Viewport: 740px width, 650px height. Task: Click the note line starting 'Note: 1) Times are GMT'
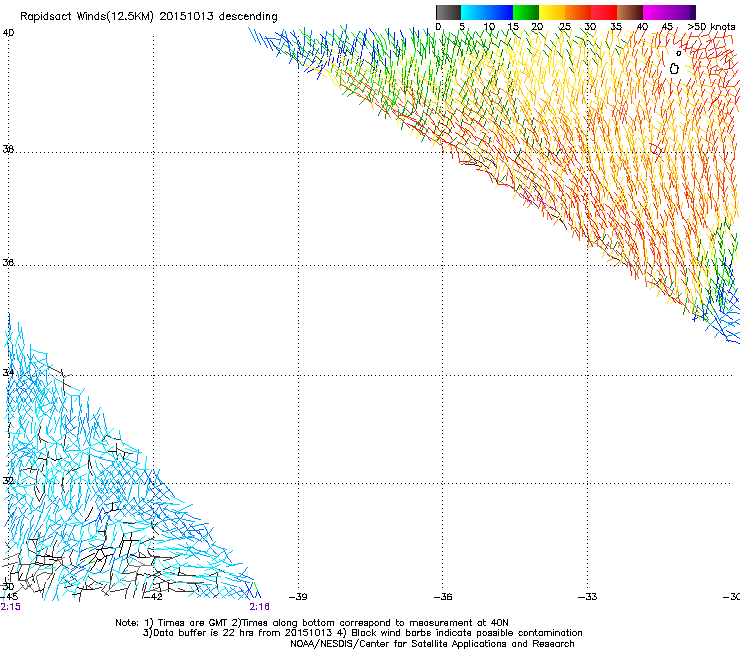pyautogui.click(x=312, y=623)
